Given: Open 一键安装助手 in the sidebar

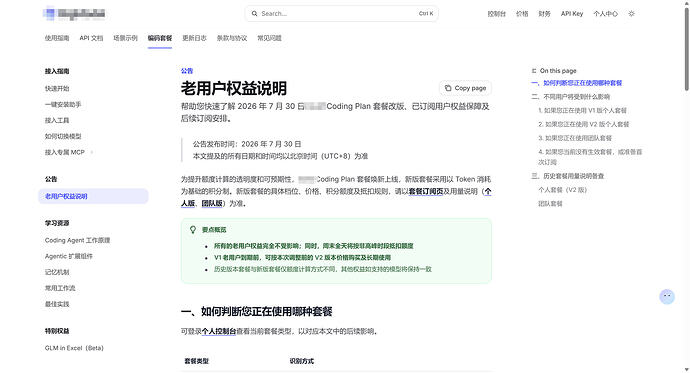Looking at the screenshot, I should click(x=63, y=104).
